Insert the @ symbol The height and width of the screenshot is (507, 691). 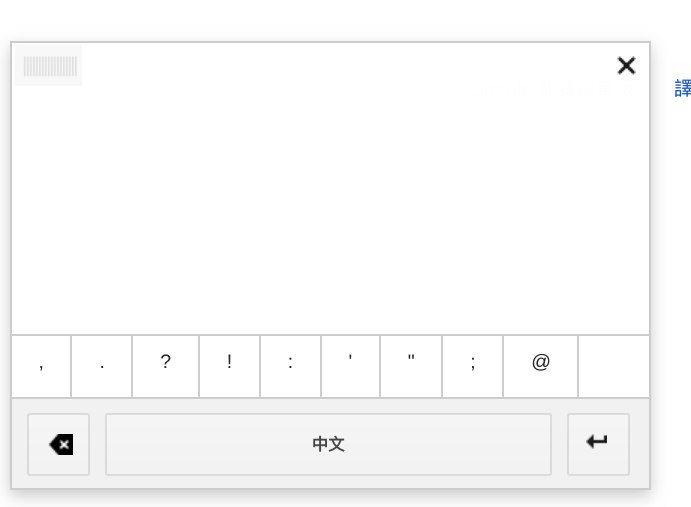click(x=541, y=366)
